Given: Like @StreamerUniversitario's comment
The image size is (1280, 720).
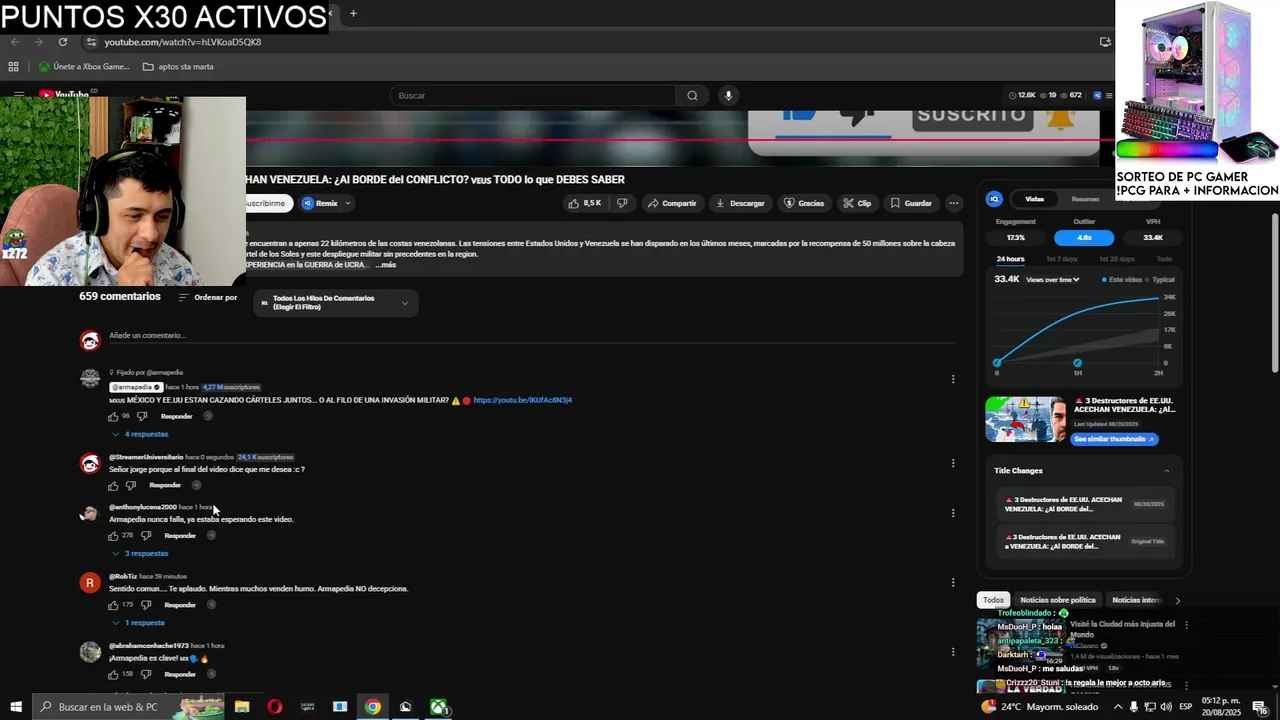Looking at the screenshot, I should pyautogui.click(x=113, y=486).
